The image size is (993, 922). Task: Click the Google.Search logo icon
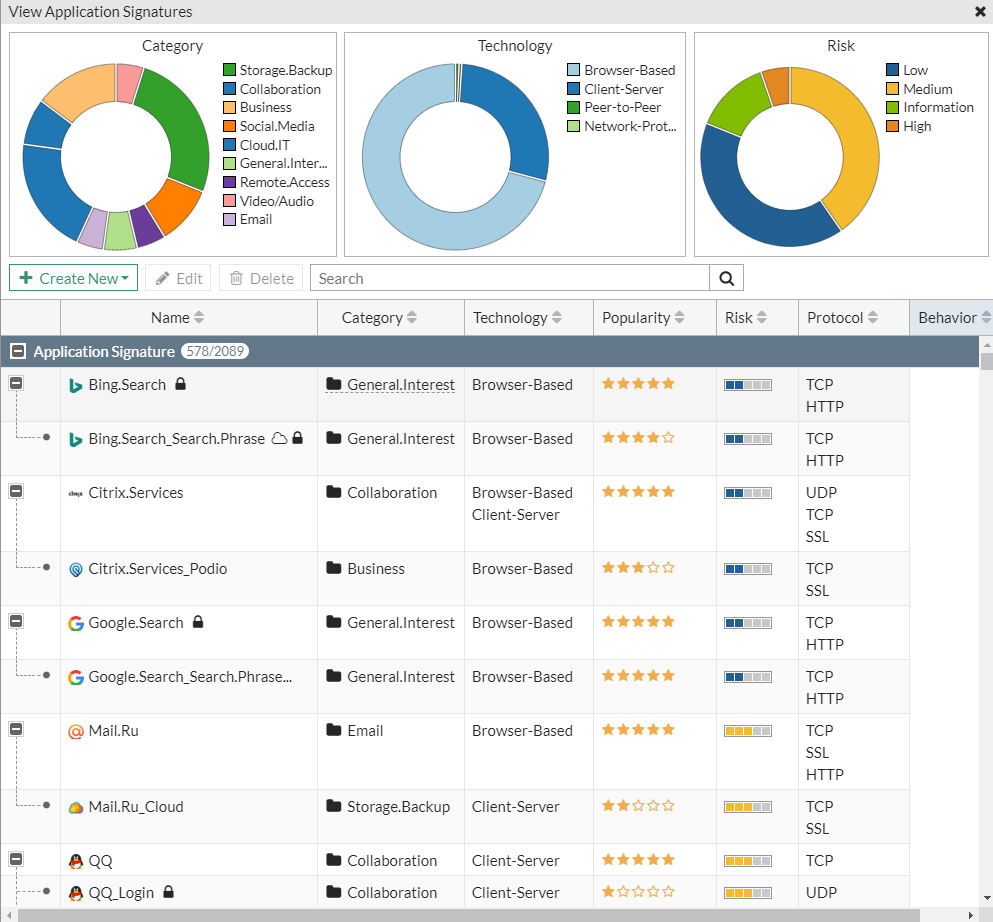tap(75, 623)
